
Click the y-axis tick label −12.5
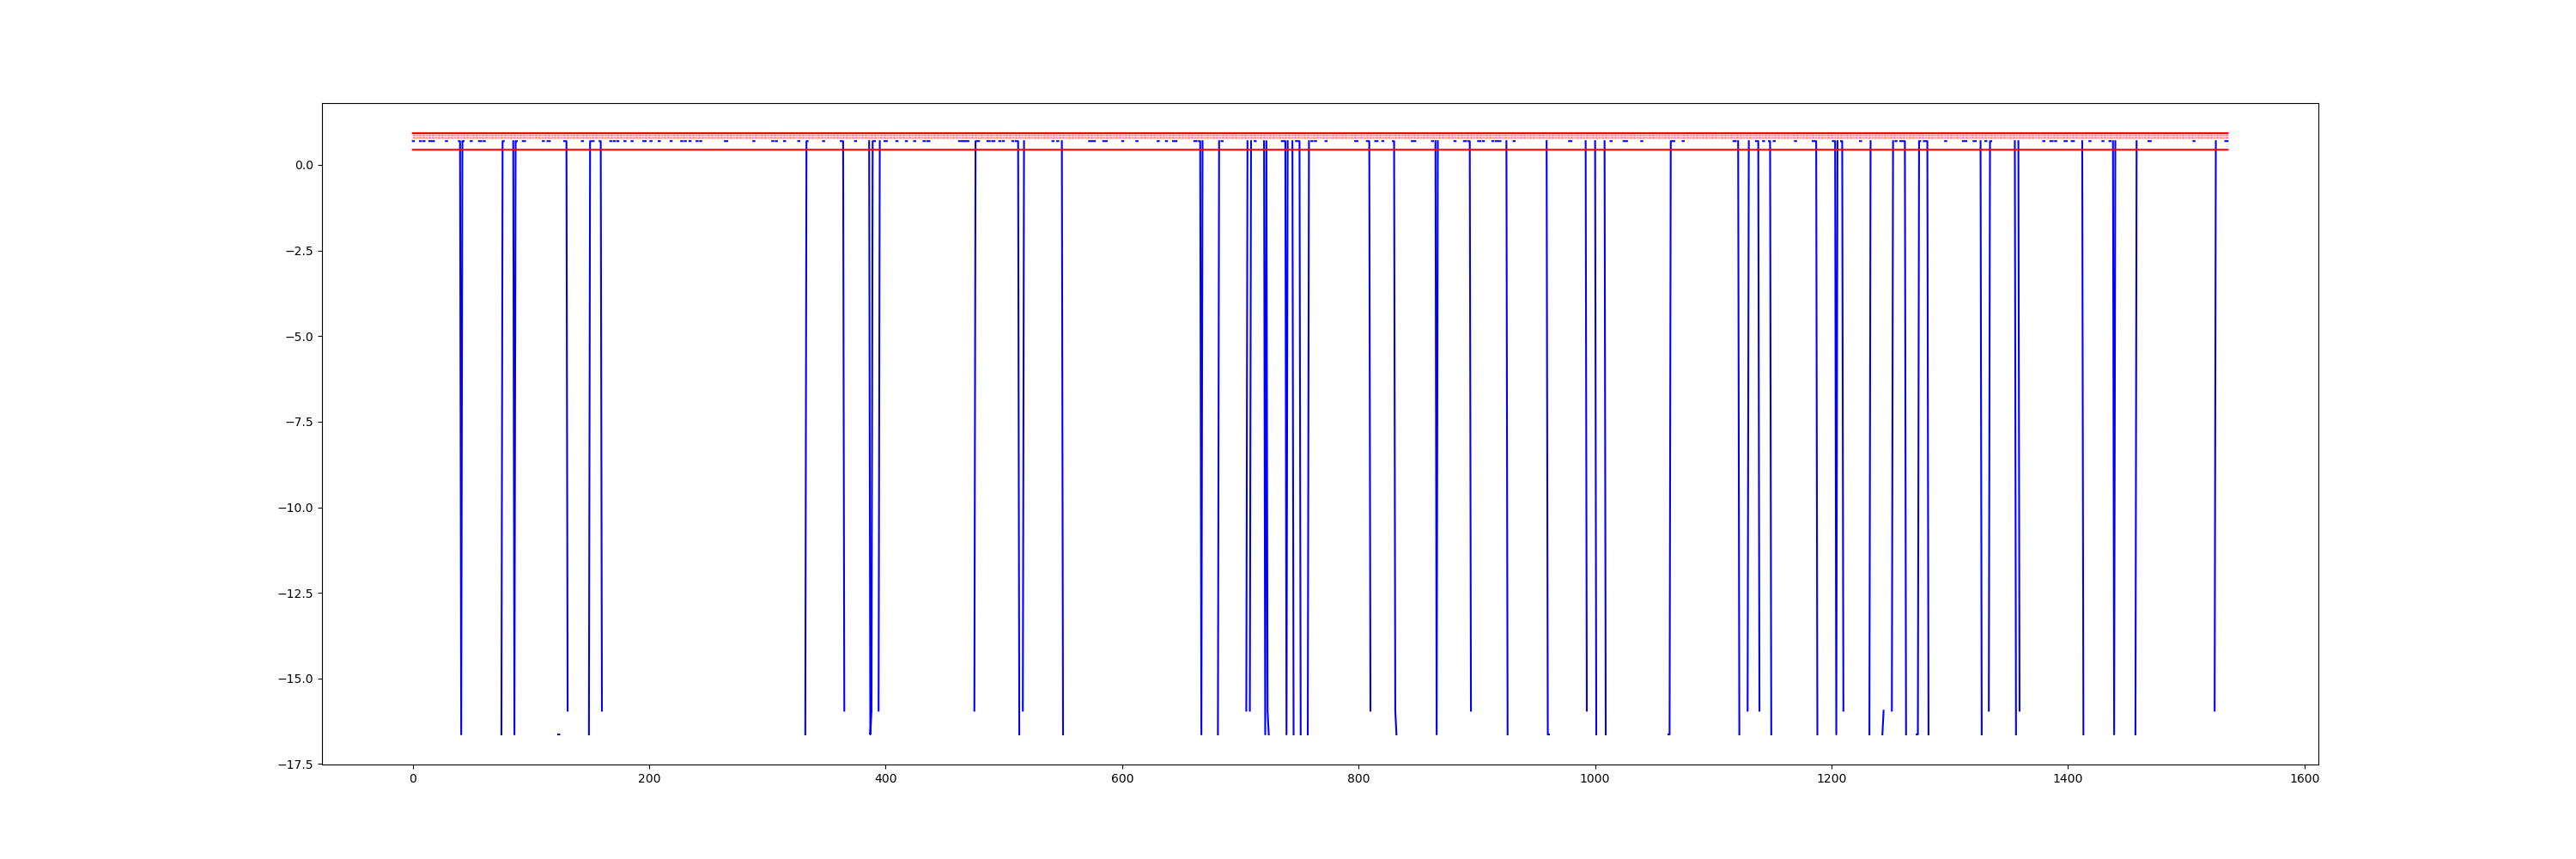pos(295,594)
